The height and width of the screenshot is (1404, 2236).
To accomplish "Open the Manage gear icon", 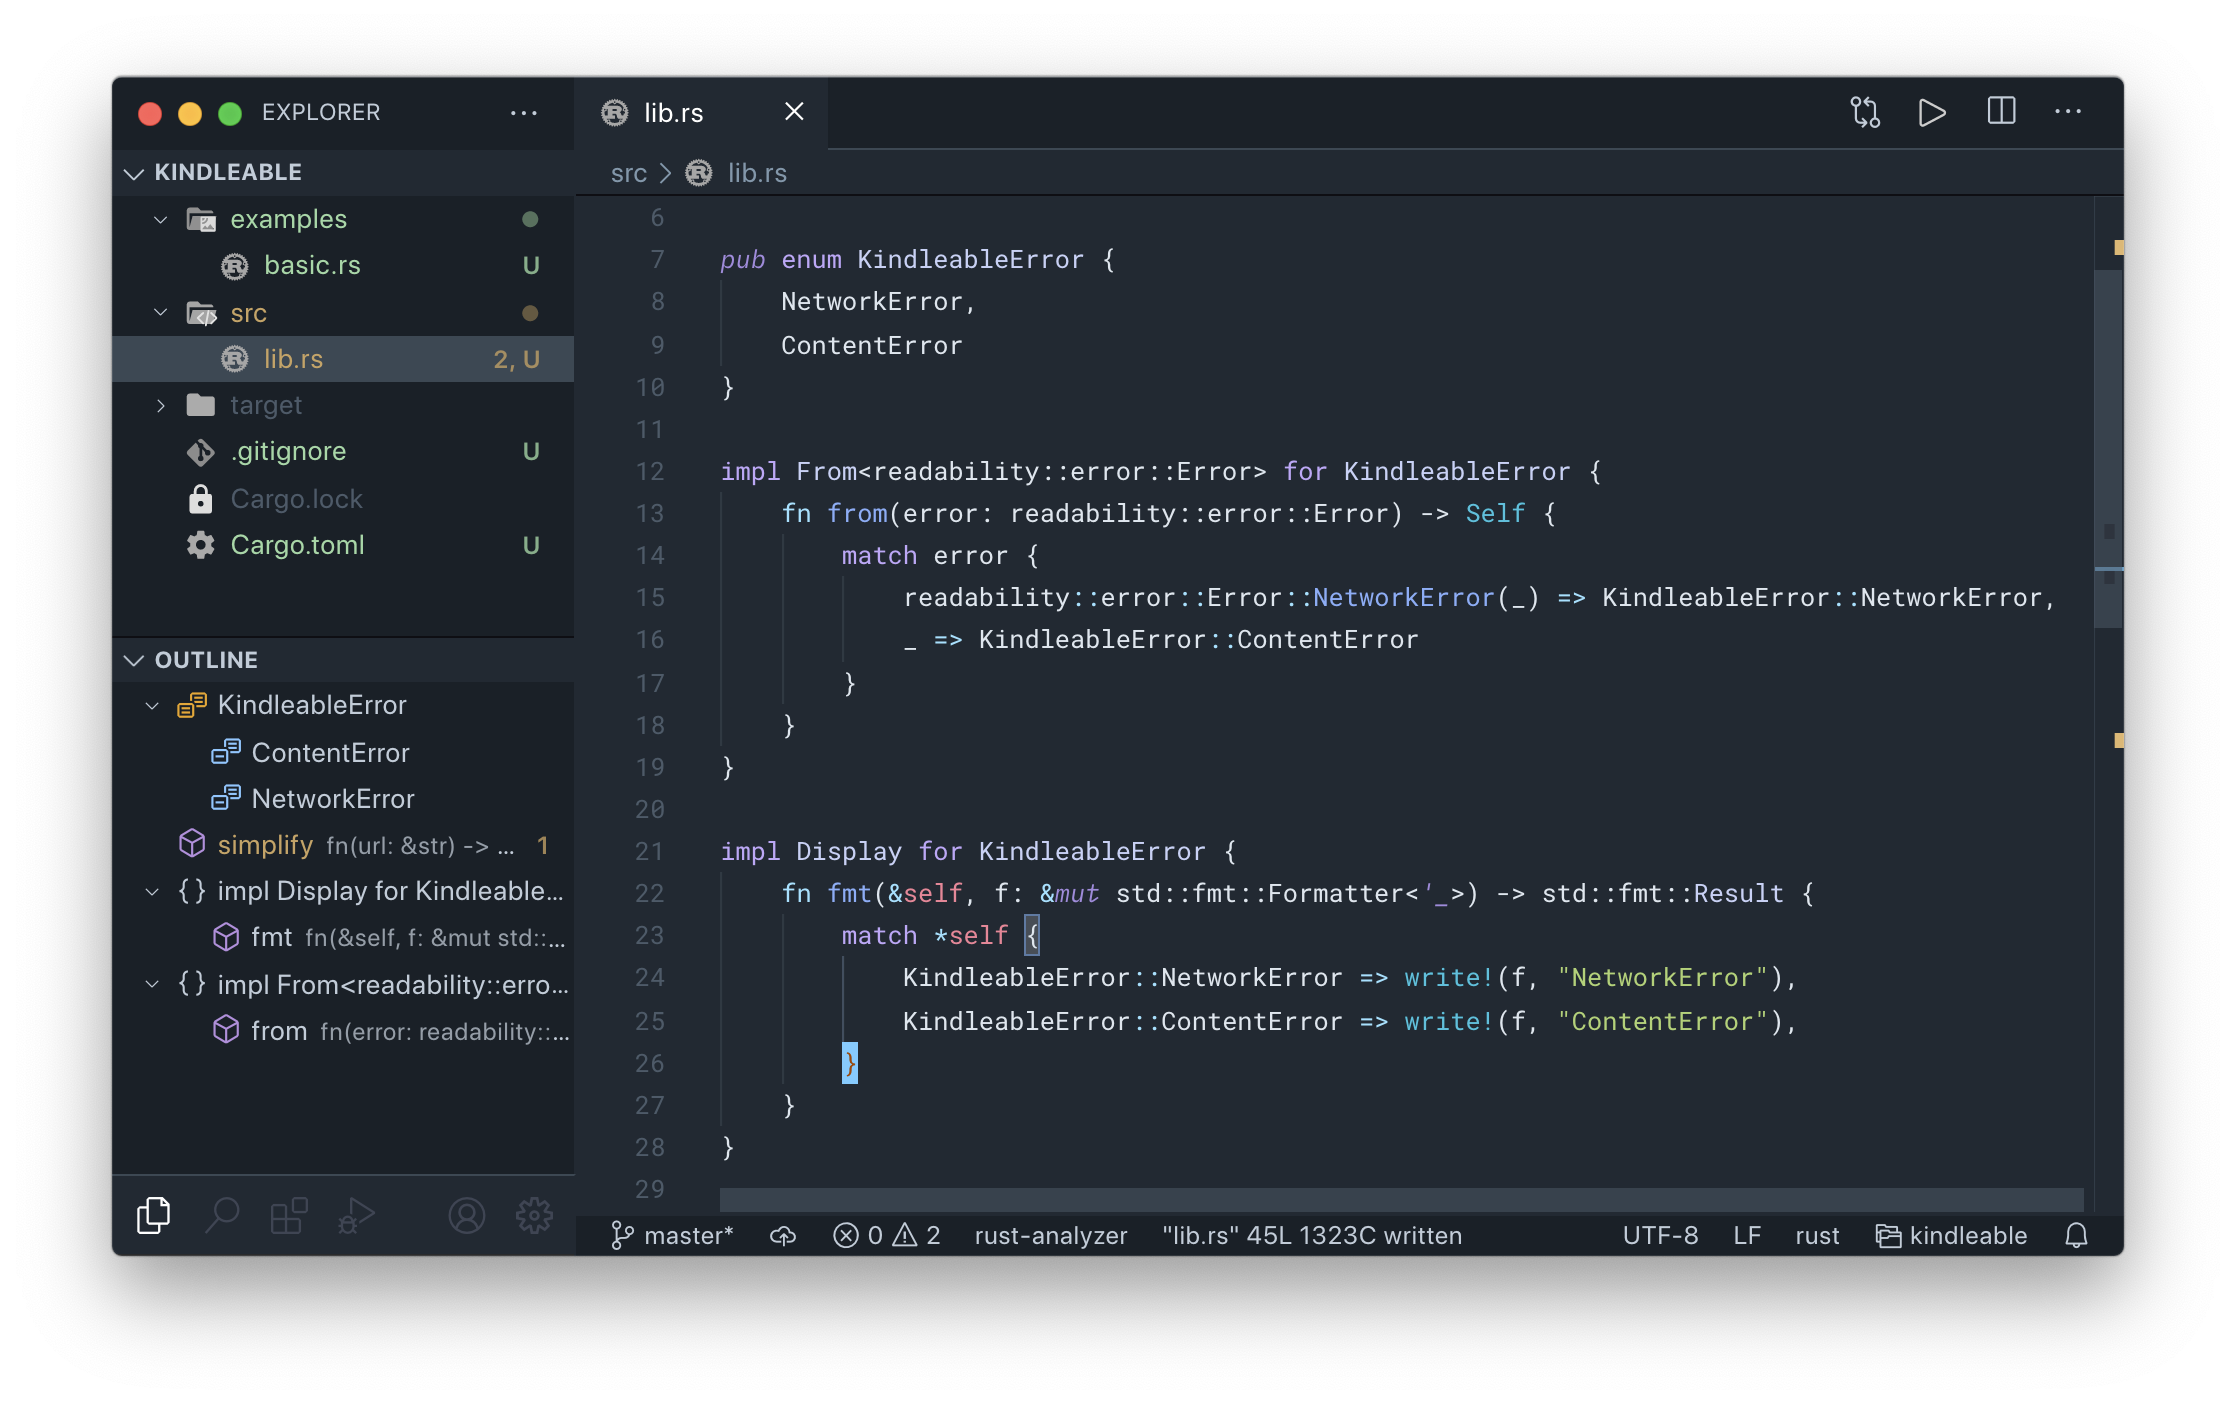I will point(533,1215).
